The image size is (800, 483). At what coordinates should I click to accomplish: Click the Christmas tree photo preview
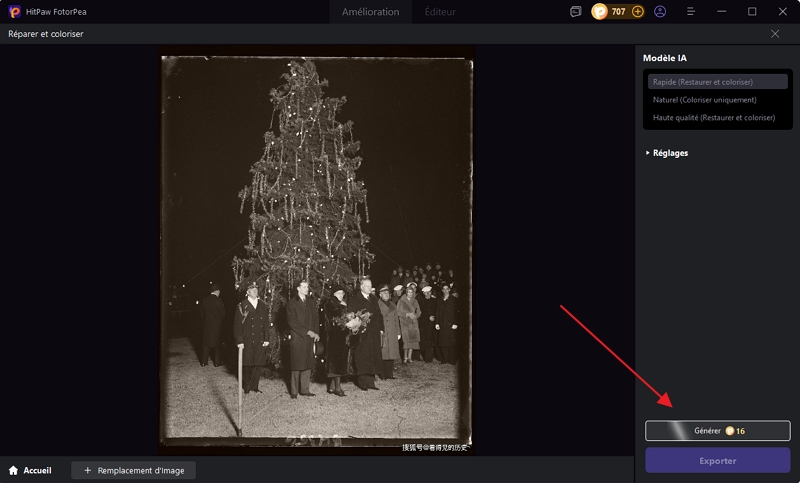317,250
